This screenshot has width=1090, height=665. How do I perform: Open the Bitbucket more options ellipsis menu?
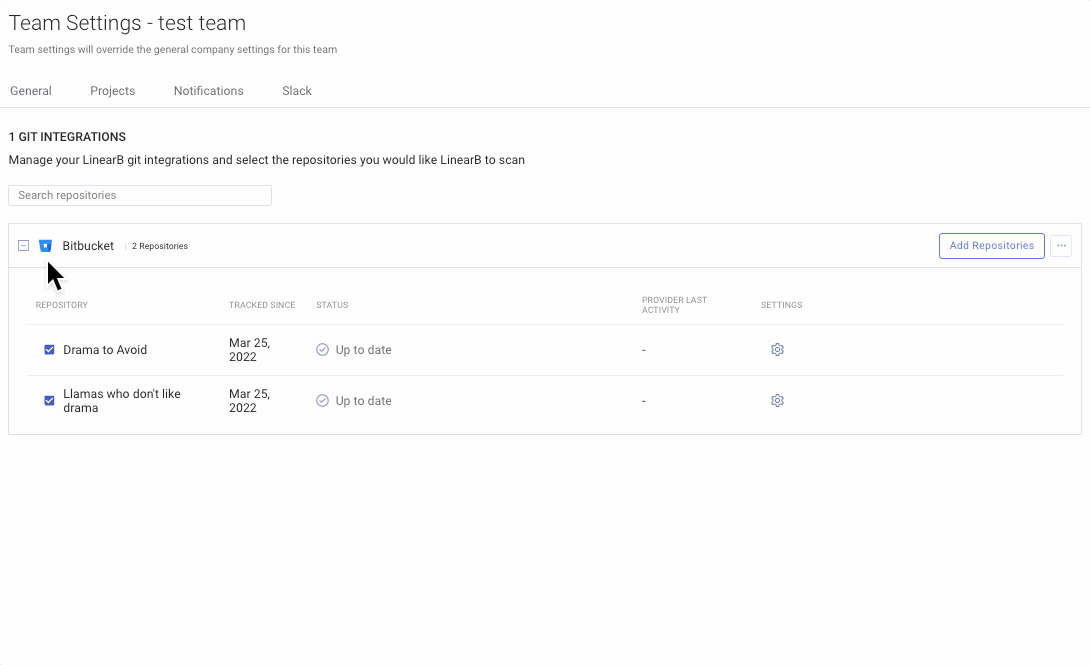coord(1061,246)
